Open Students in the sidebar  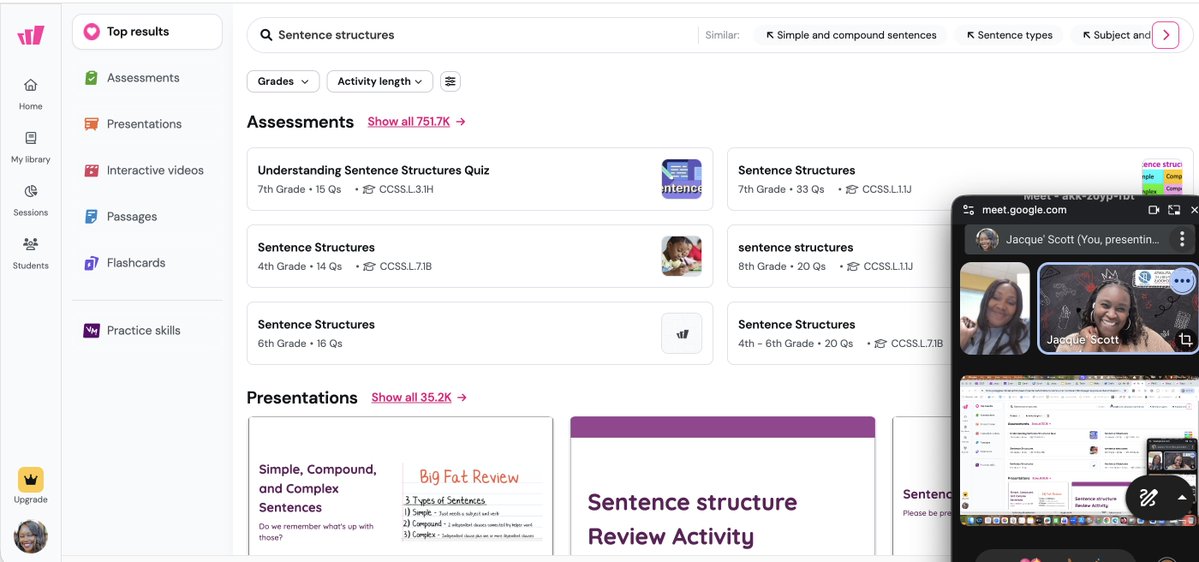click(31, 254)
